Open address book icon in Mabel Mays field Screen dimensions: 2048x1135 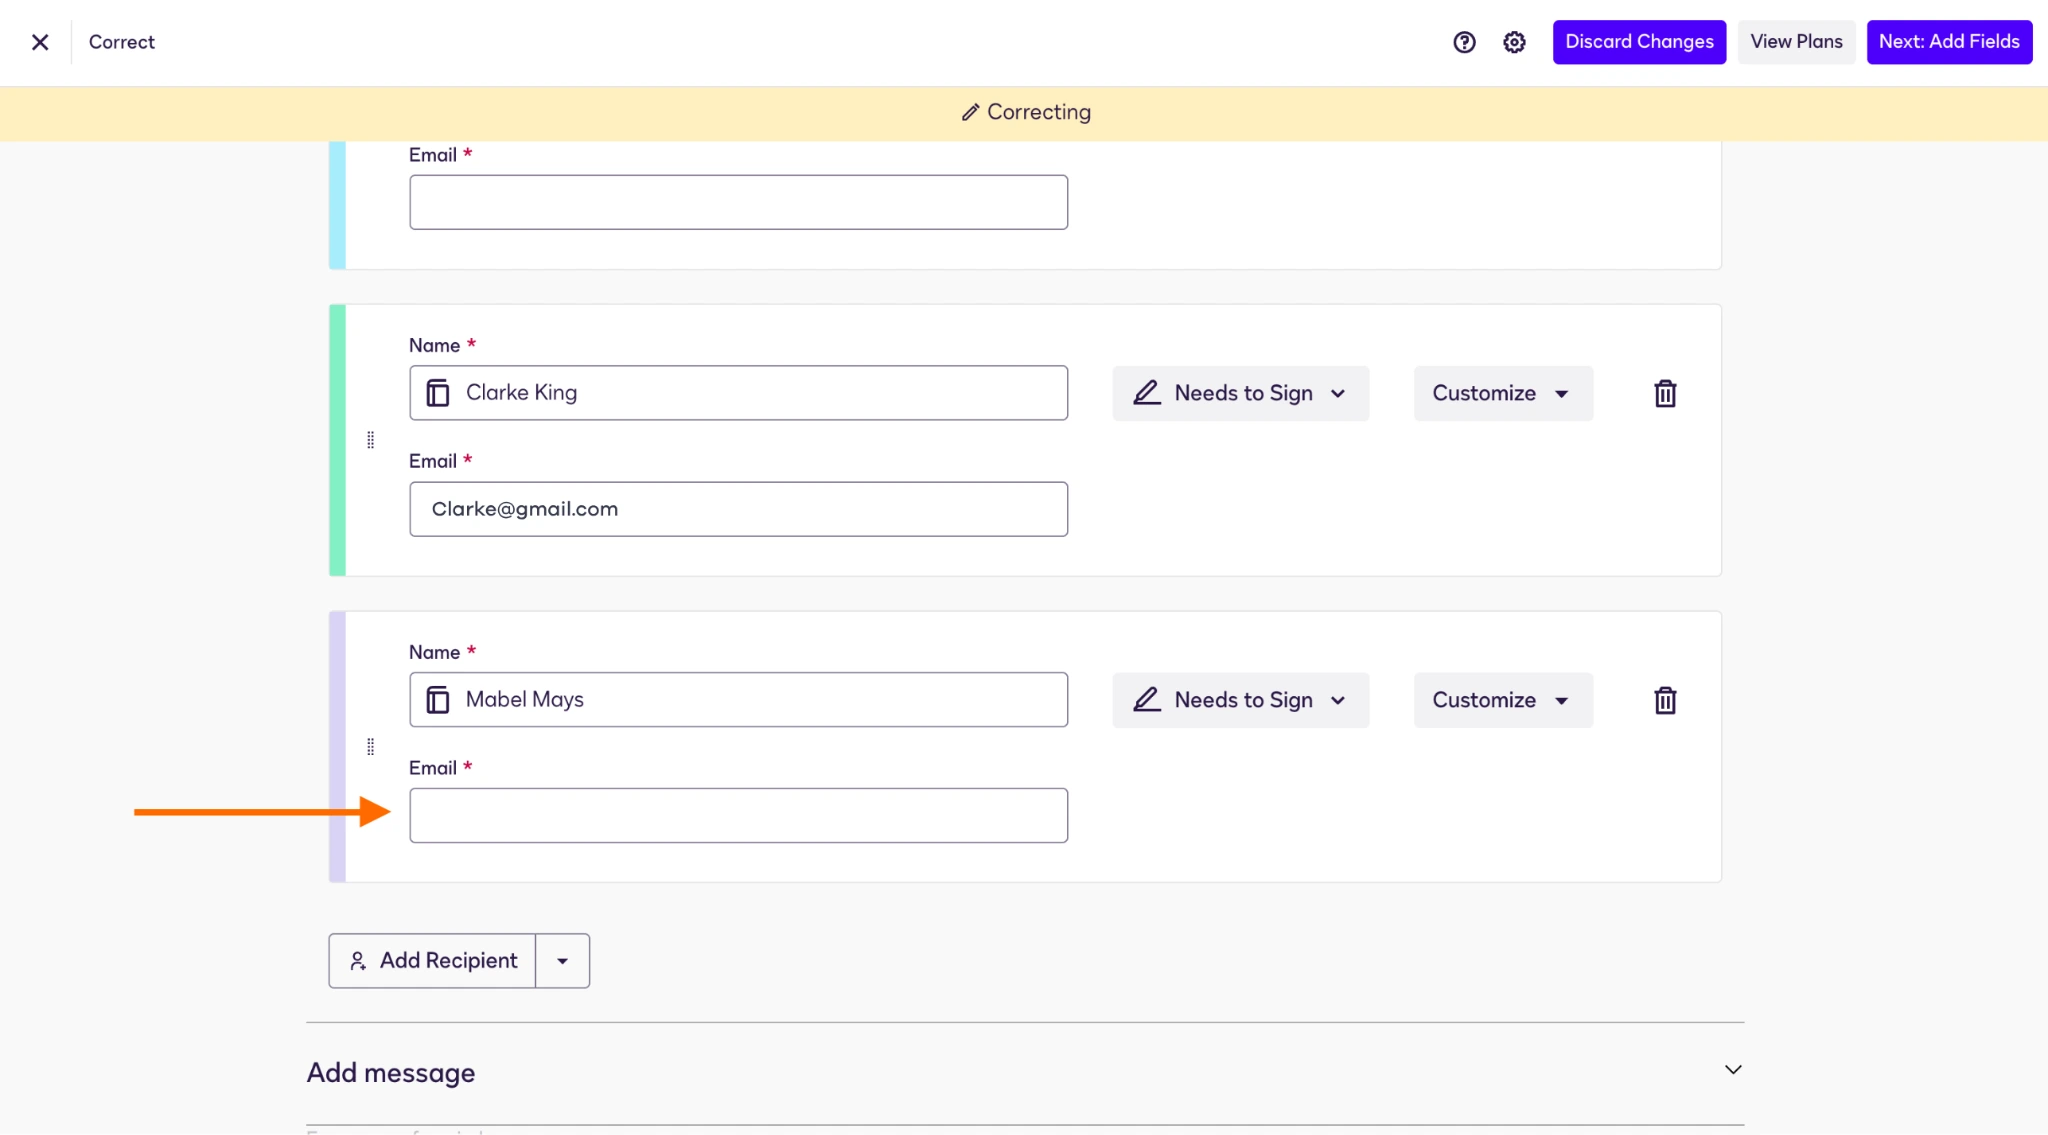438,700
